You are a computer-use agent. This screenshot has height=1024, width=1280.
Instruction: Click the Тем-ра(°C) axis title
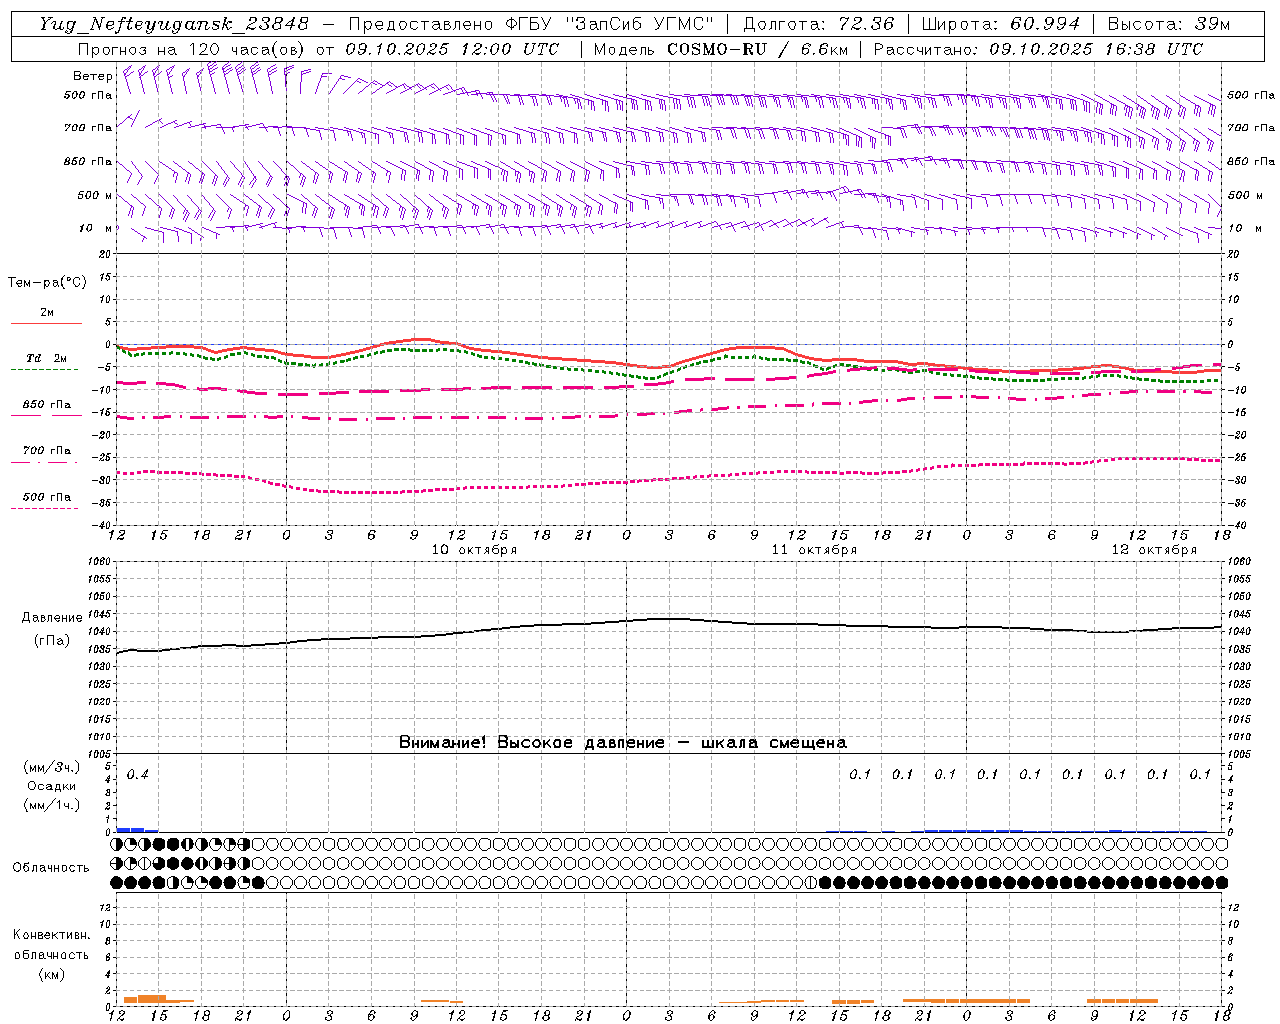[47, 283]
